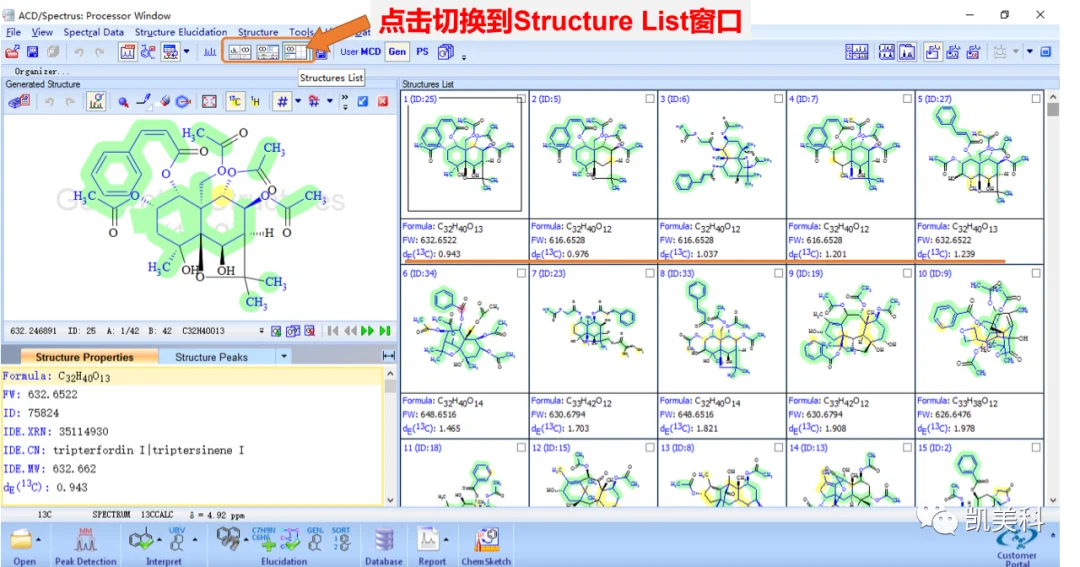Screen dimensions: 1080x567
Task: Click the UBV icon in Interpret group
Action: (x=177, y=539)
